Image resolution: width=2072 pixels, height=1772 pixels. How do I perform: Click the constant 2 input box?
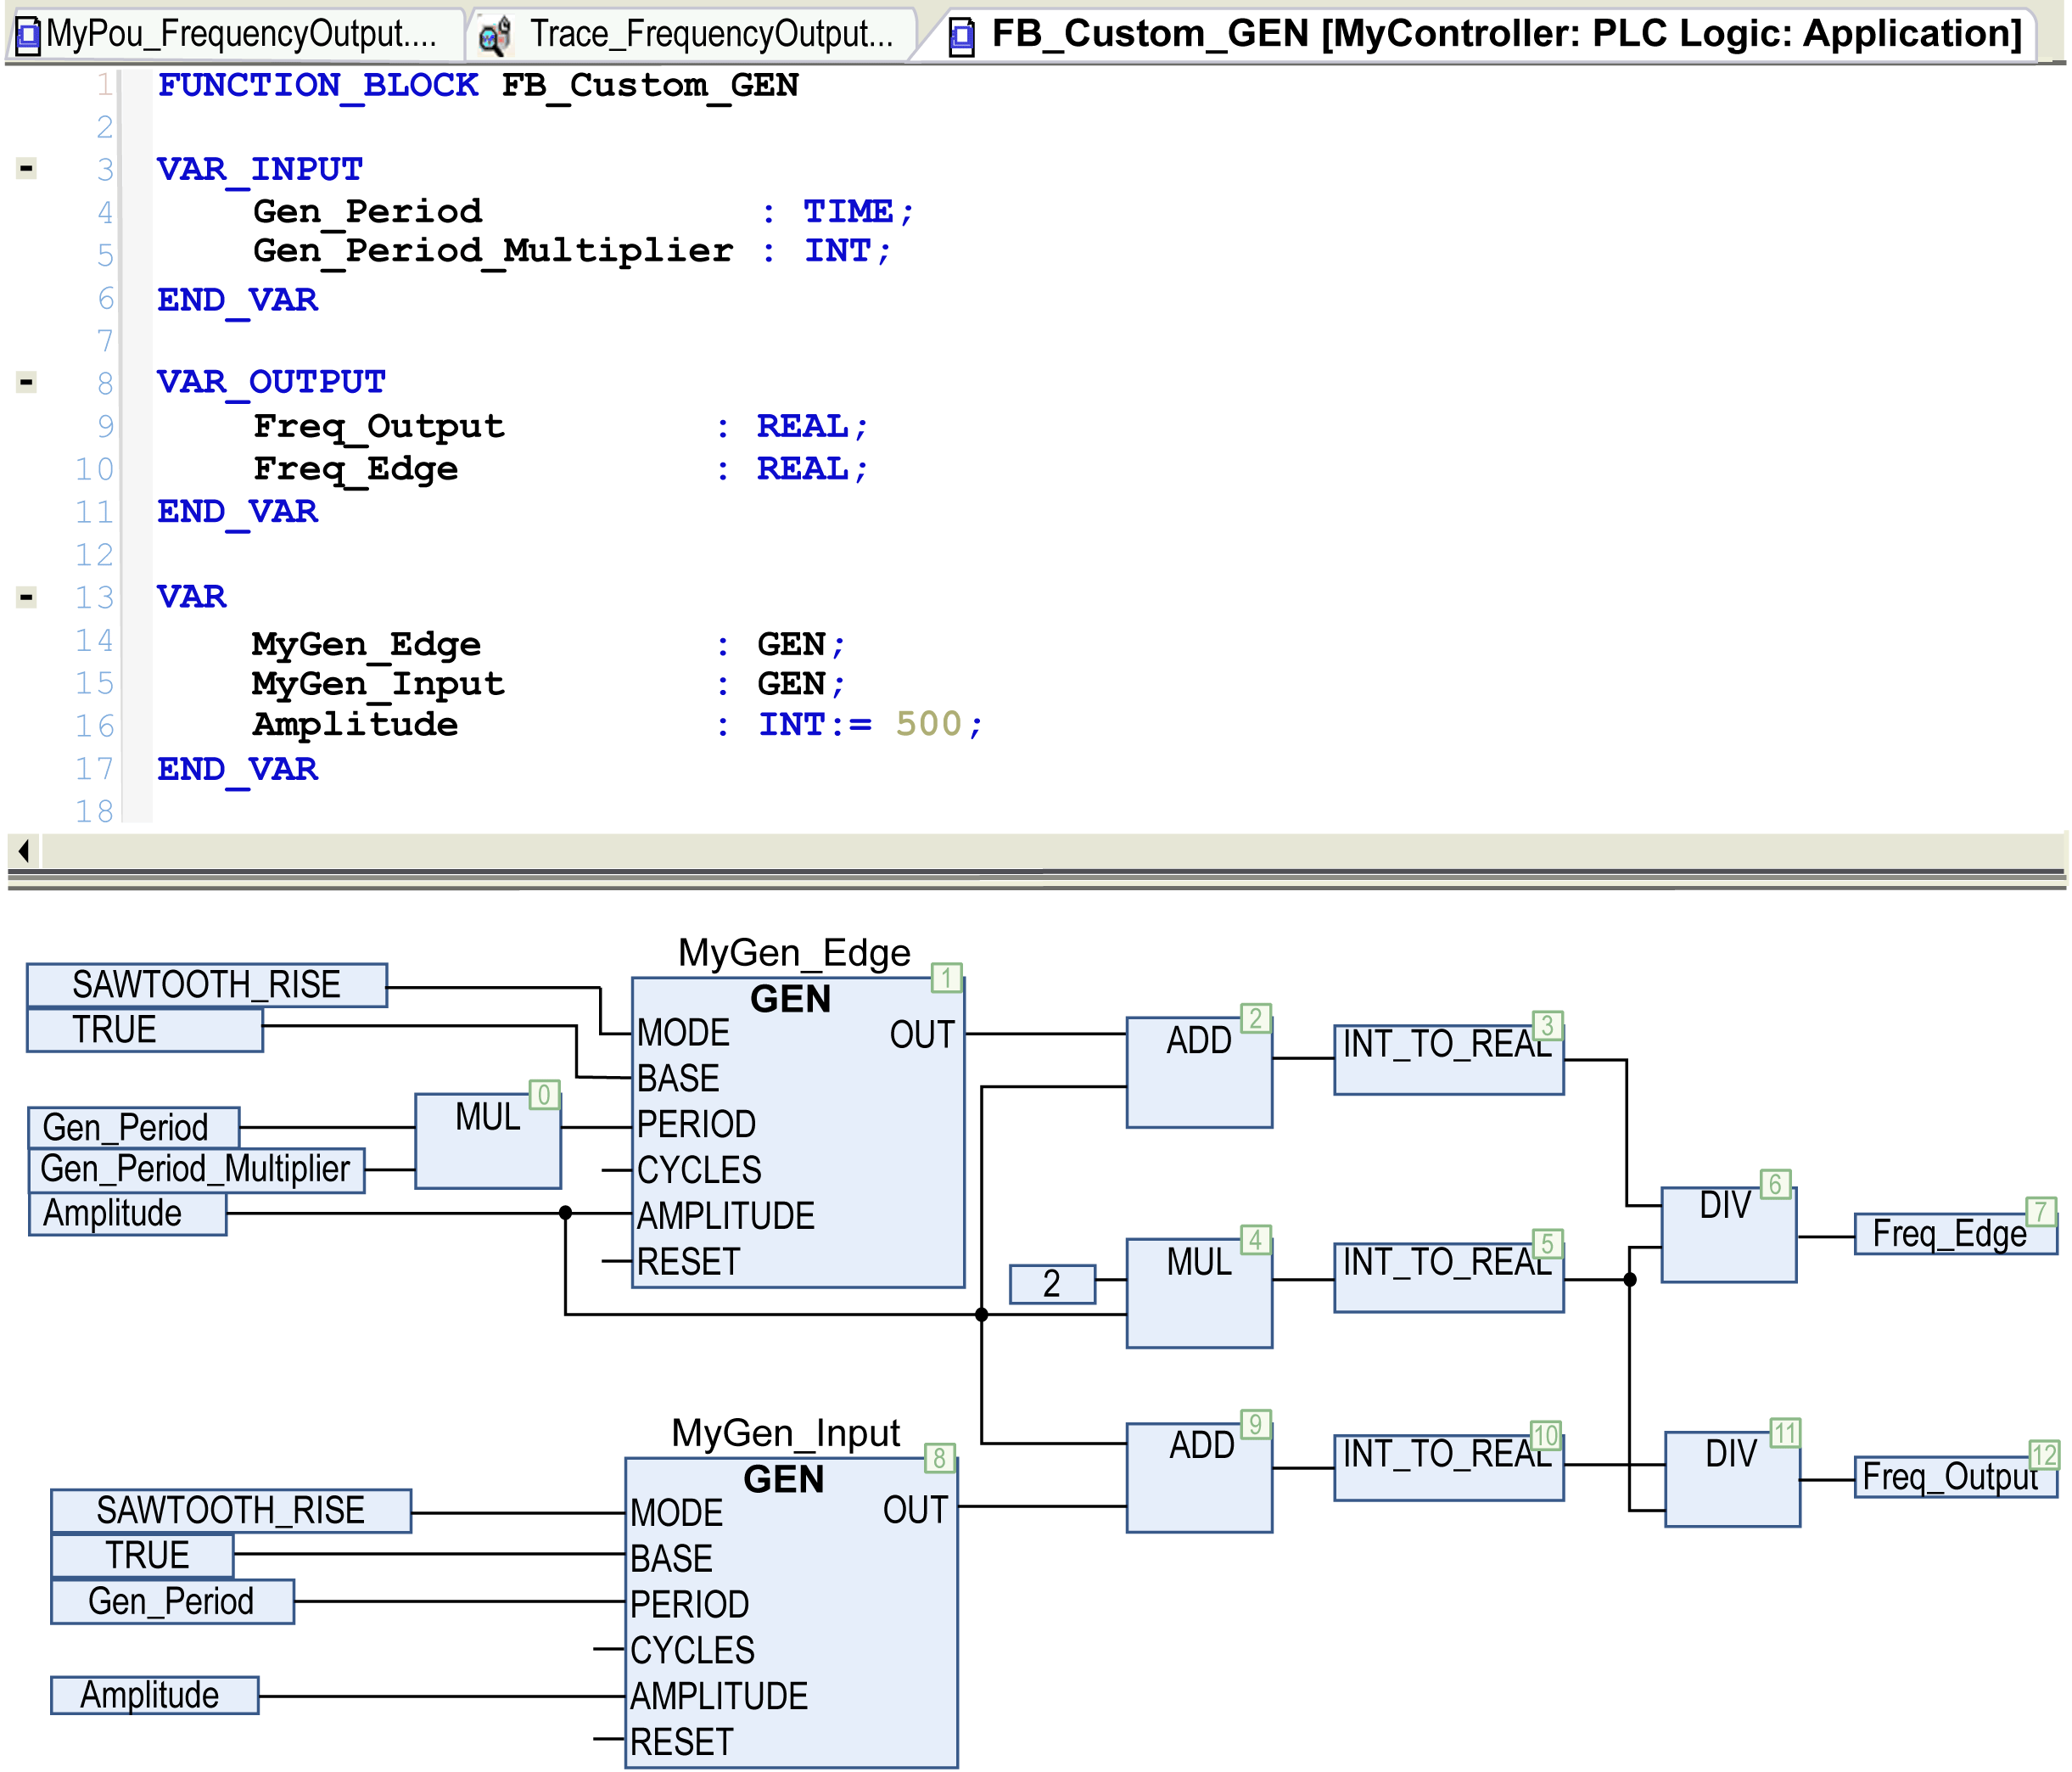click(1051, 1284)
